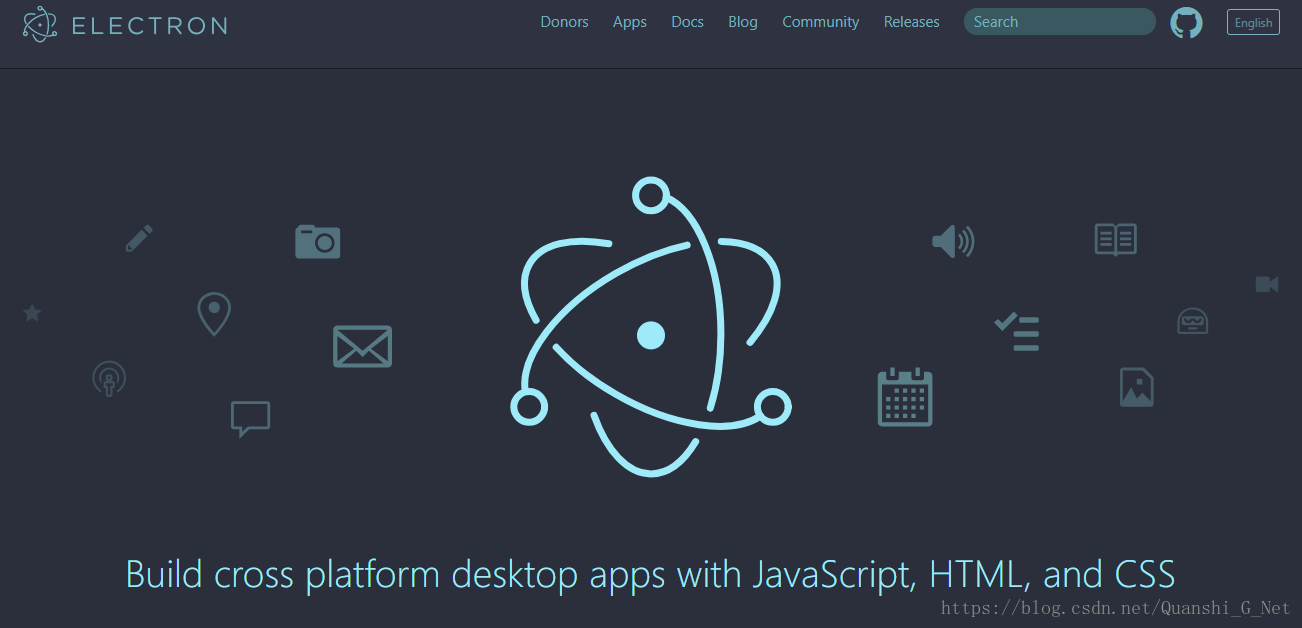Click the map location pin icon
The height and width of the screenshot is (628, 1302).
pyautogui.click(x=214, y=314)
